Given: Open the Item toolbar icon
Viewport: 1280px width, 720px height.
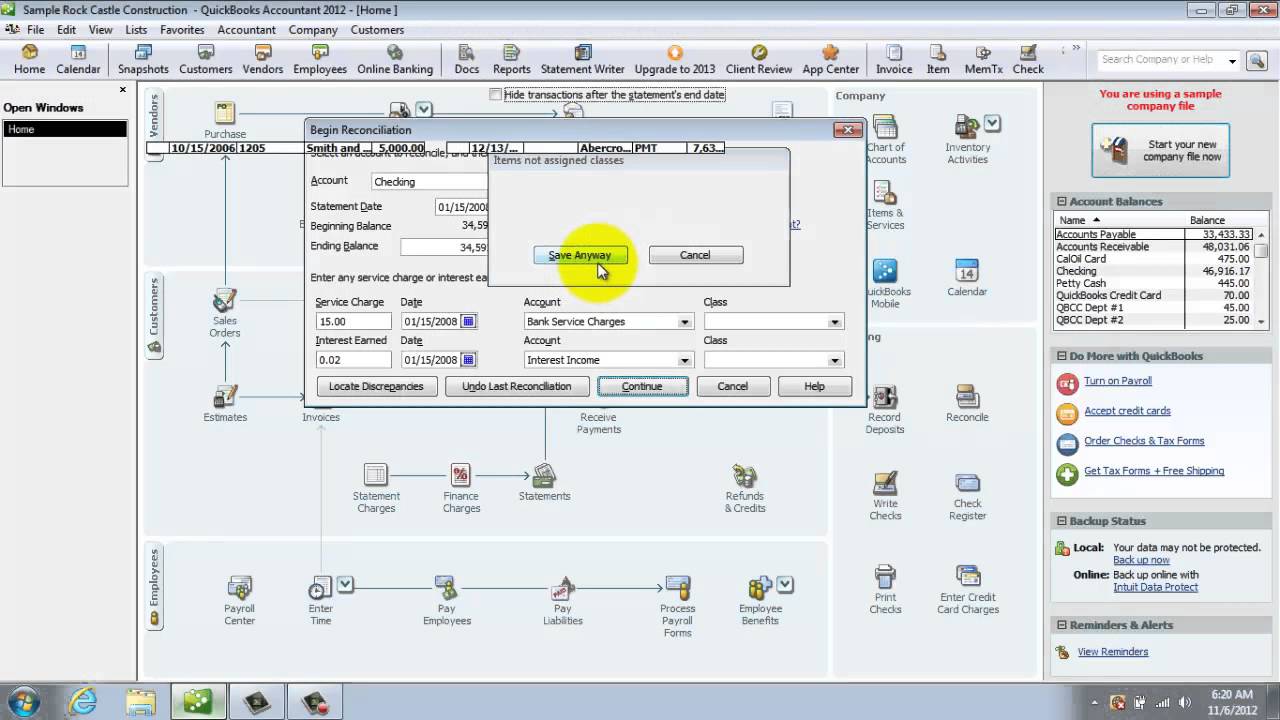Looking at the screenshot, I should [x=938, y=60].
